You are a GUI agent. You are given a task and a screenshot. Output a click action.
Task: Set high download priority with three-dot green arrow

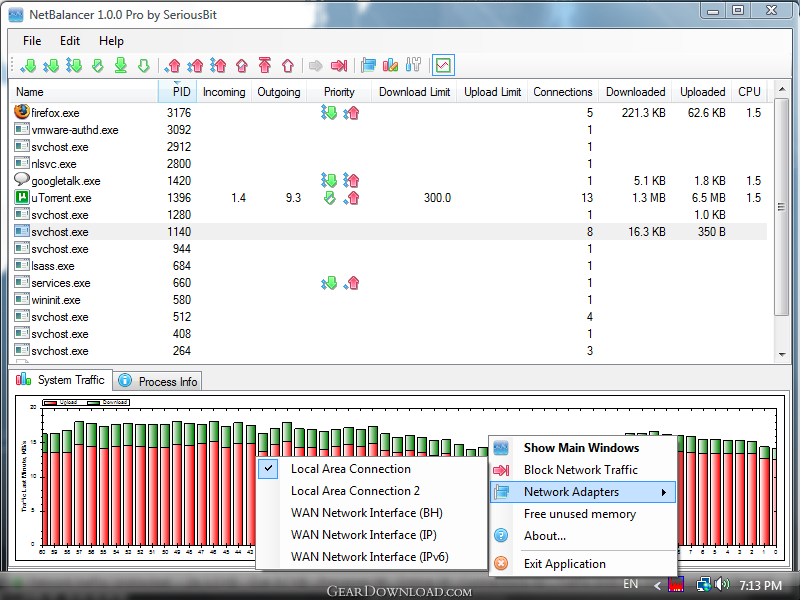[x=74, y=65]
